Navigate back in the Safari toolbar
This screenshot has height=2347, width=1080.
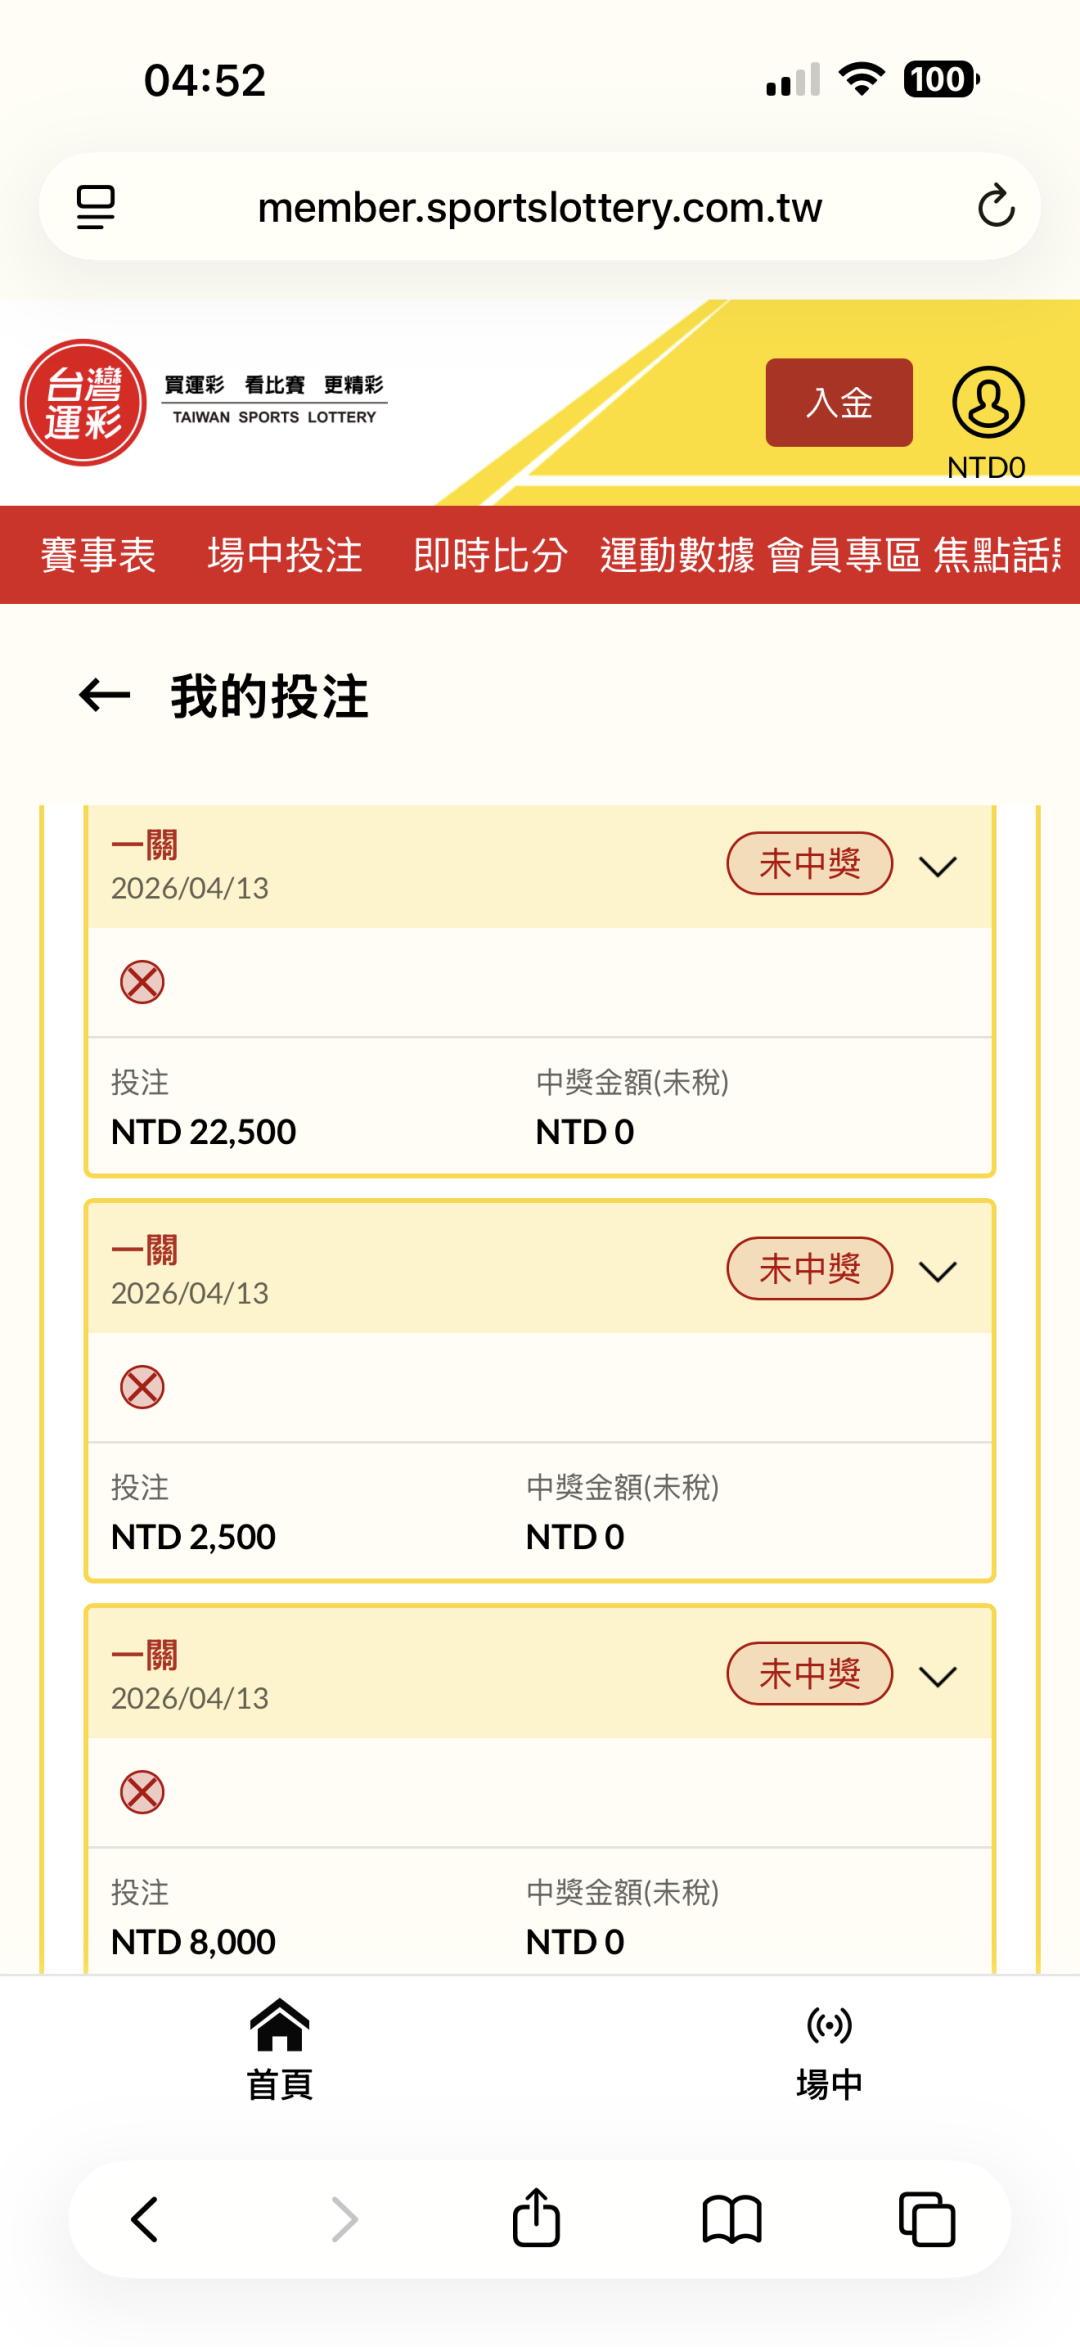pos(146,2219)
